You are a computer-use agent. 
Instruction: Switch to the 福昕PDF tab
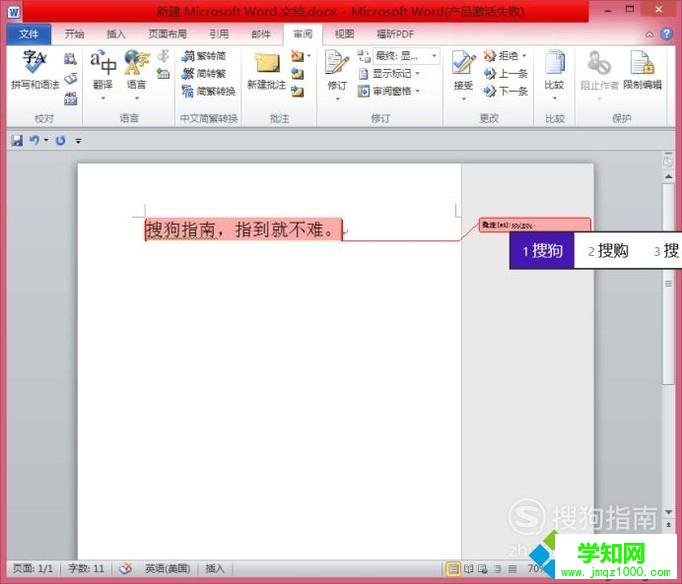(395, 34)
